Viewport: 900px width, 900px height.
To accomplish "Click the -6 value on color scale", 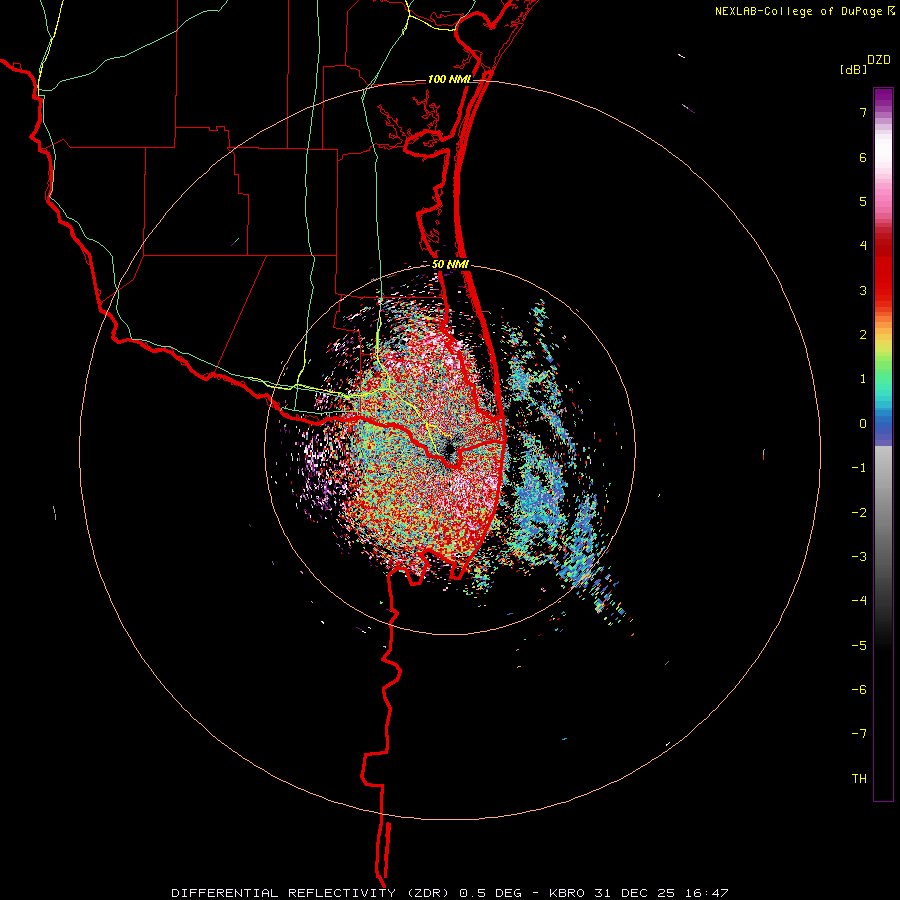I will [859, 690].
